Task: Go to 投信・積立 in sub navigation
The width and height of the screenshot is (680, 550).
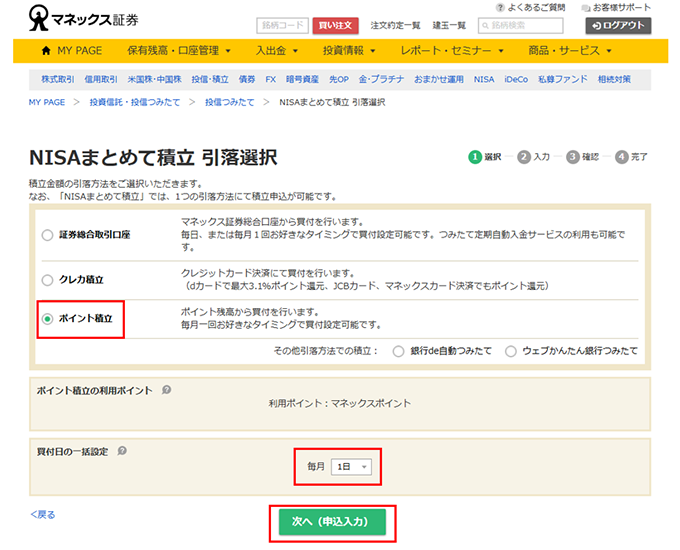Action: pos(210,79)
